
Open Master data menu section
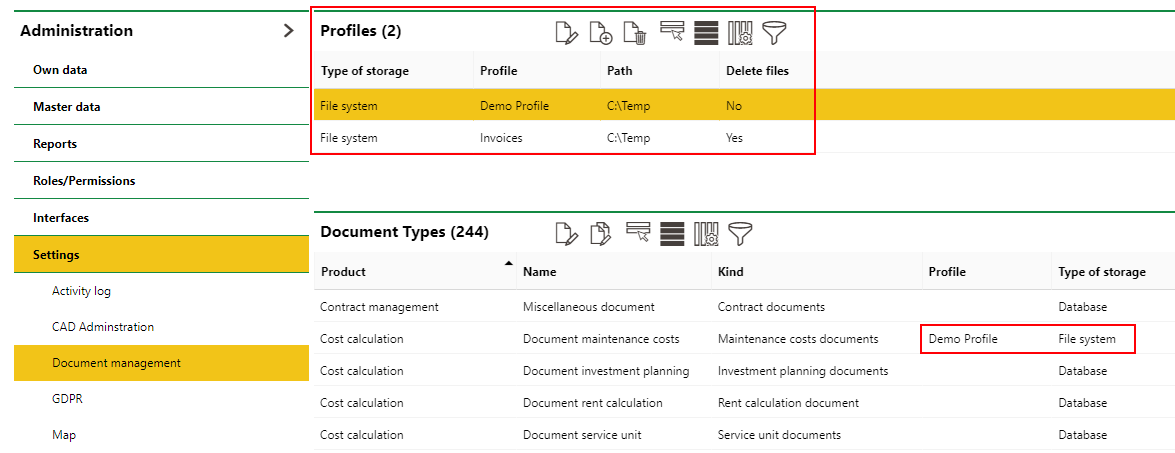coord(161,107)
